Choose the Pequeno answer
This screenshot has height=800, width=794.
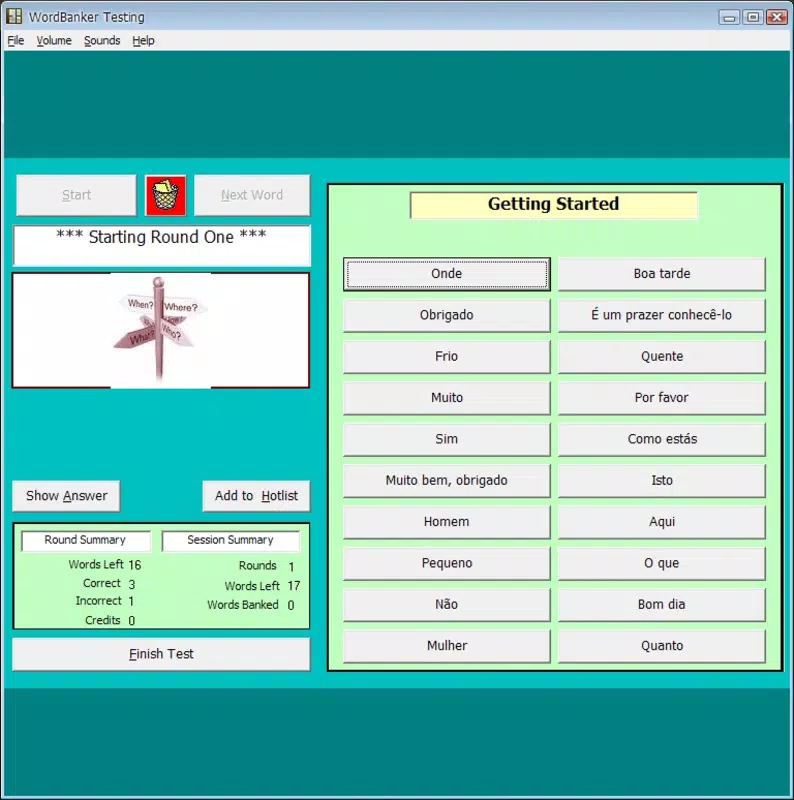pyautogui.click(x=446, y=563)
